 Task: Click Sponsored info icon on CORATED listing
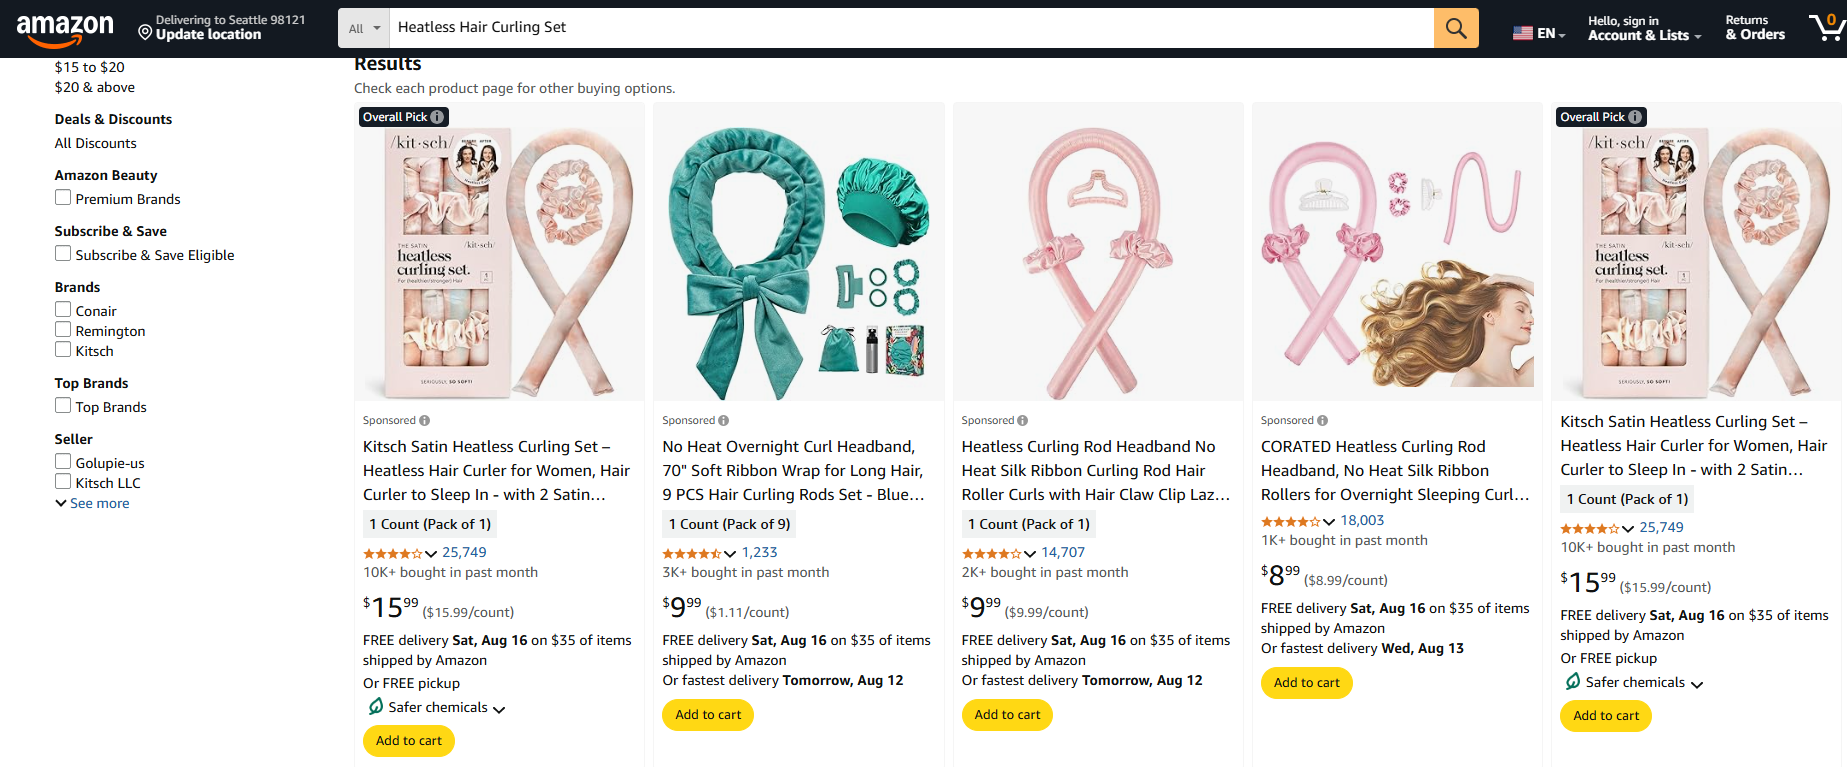[x=1323, y=421]
